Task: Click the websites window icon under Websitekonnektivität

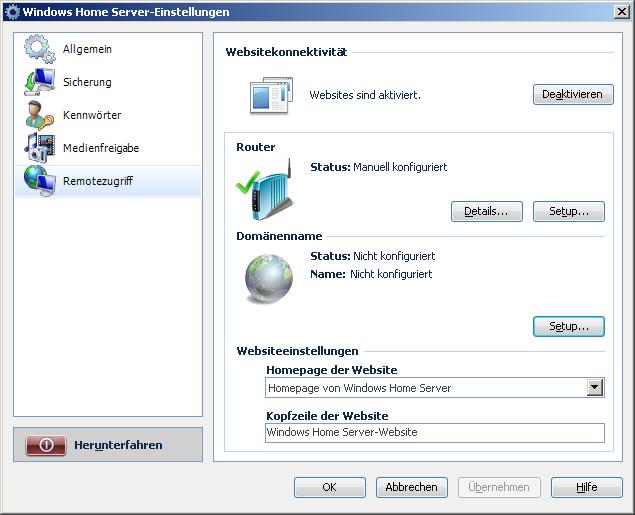Action: click(x=271, y=95)
